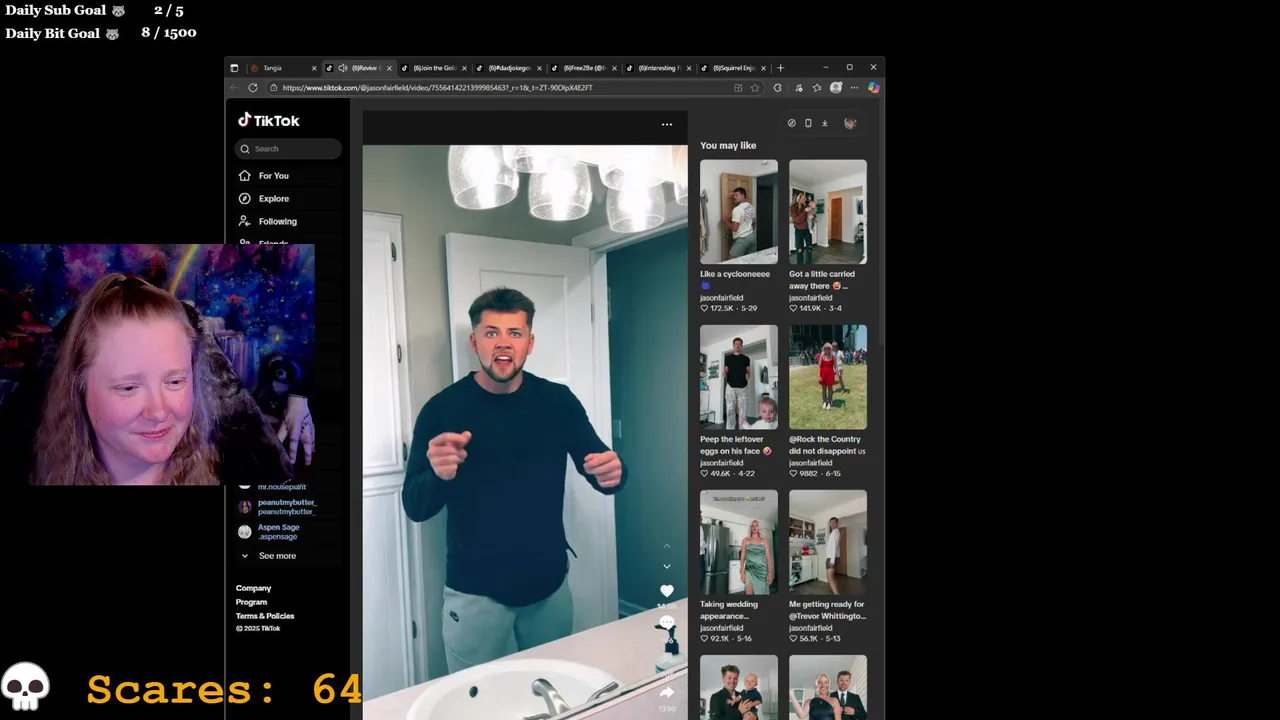Open the Edge favorites list icon

click(x=816, y=88)
